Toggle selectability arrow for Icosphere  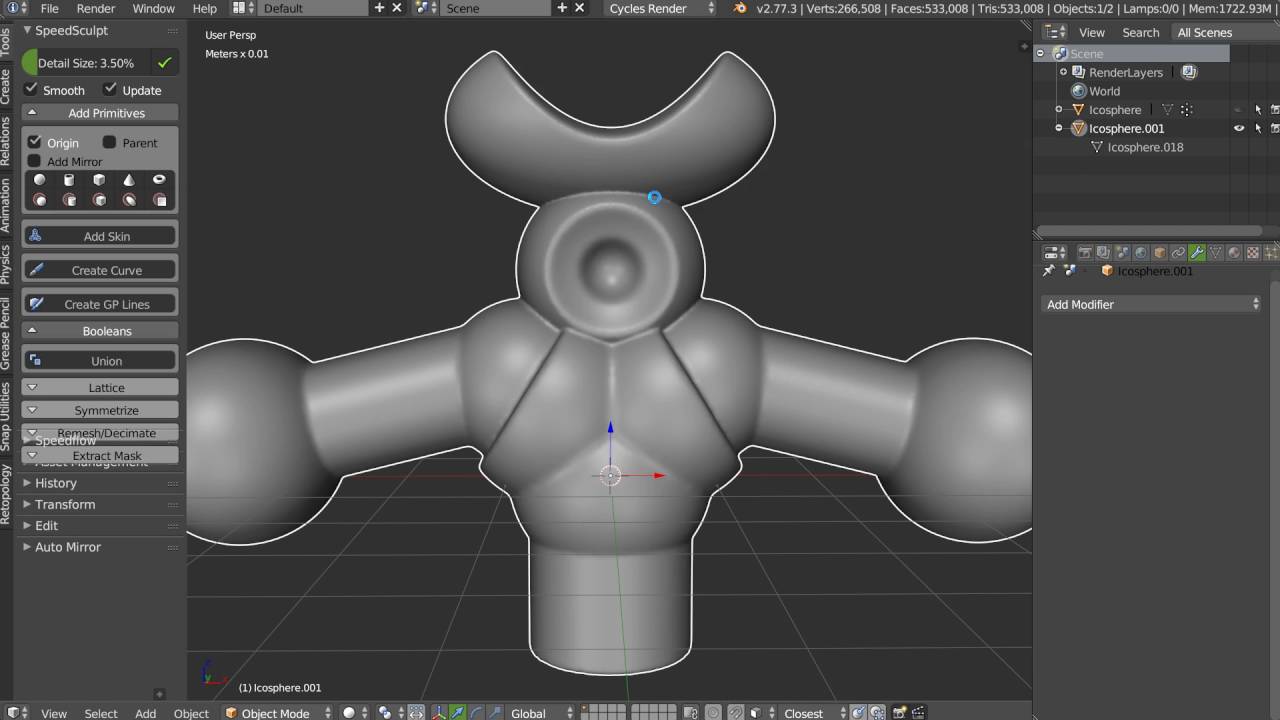tap(1258, 110)
